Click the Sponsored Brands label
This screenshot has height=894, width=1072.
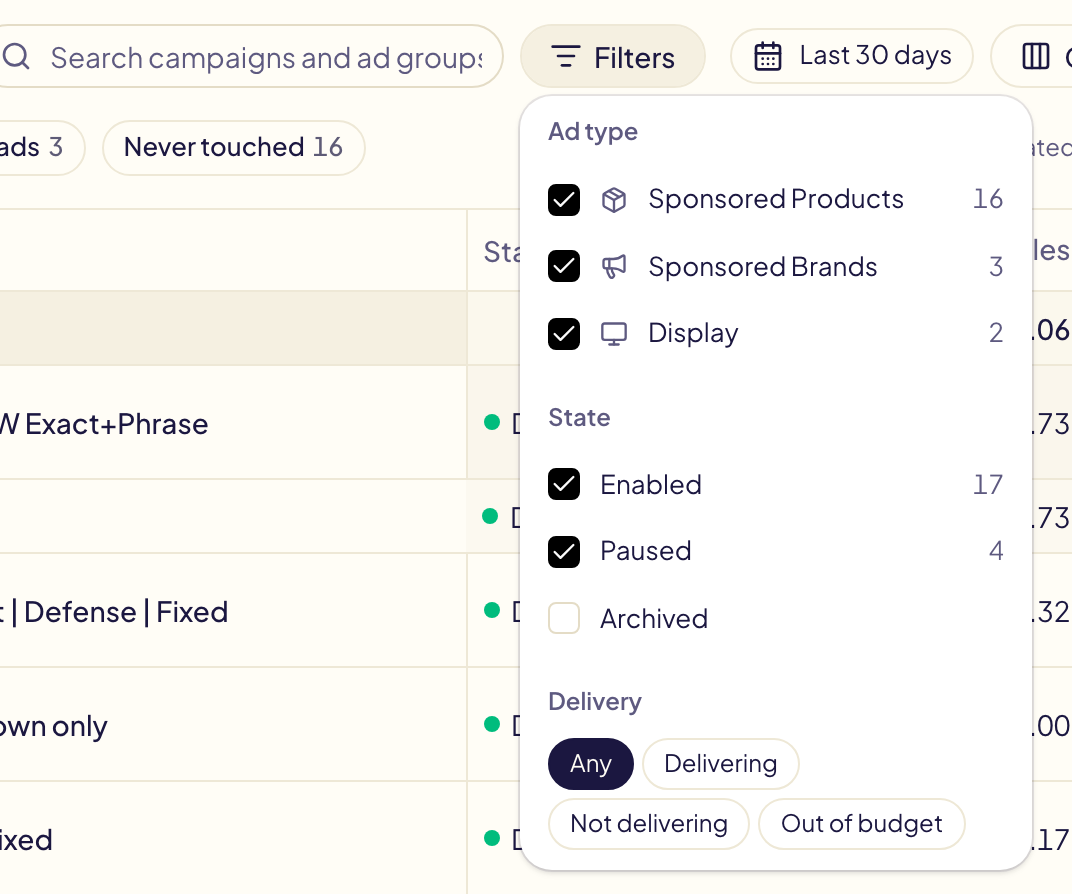[762, 267]
